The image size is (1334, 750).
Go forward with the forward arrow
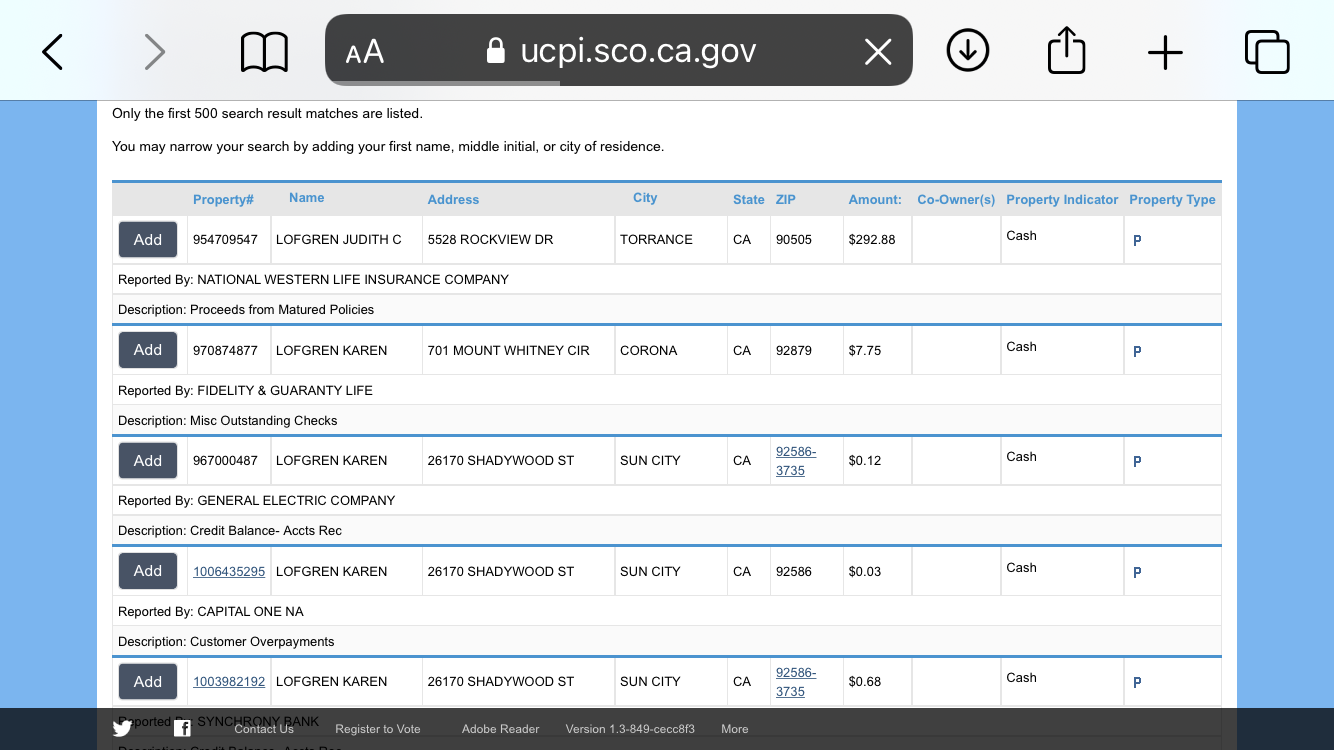coord(154,52)
